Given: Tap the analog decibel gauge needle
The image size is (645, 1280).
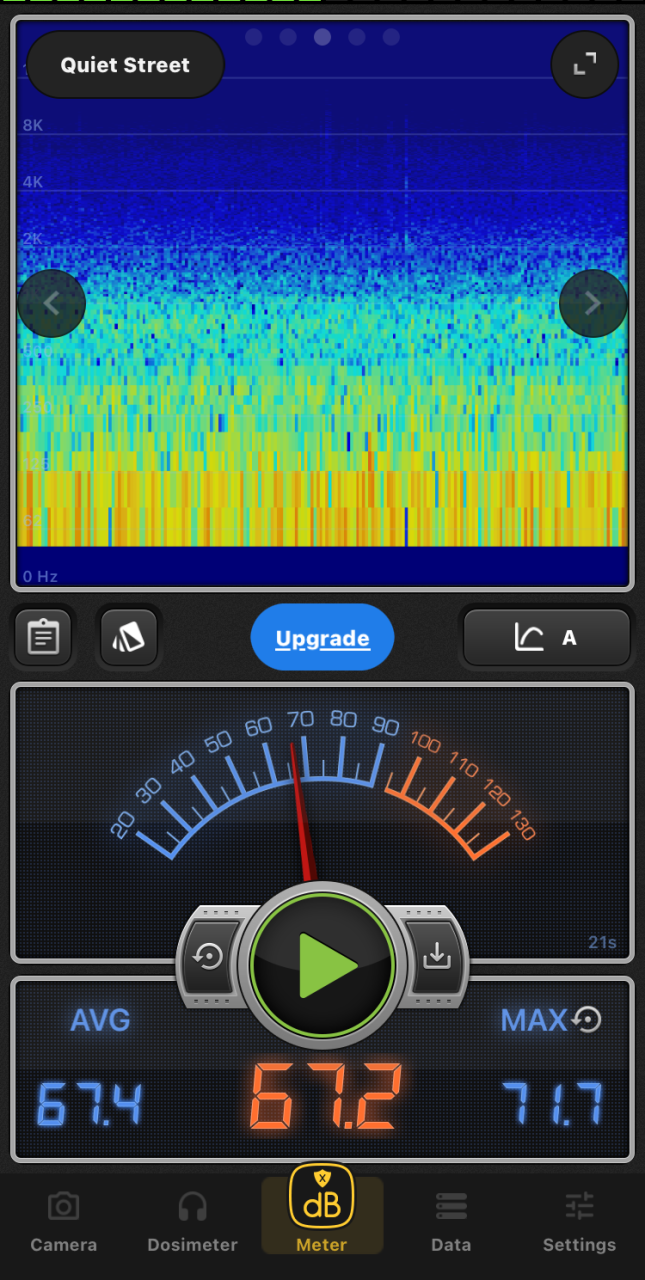Looking at the screenshot, I should coord(302,810).
